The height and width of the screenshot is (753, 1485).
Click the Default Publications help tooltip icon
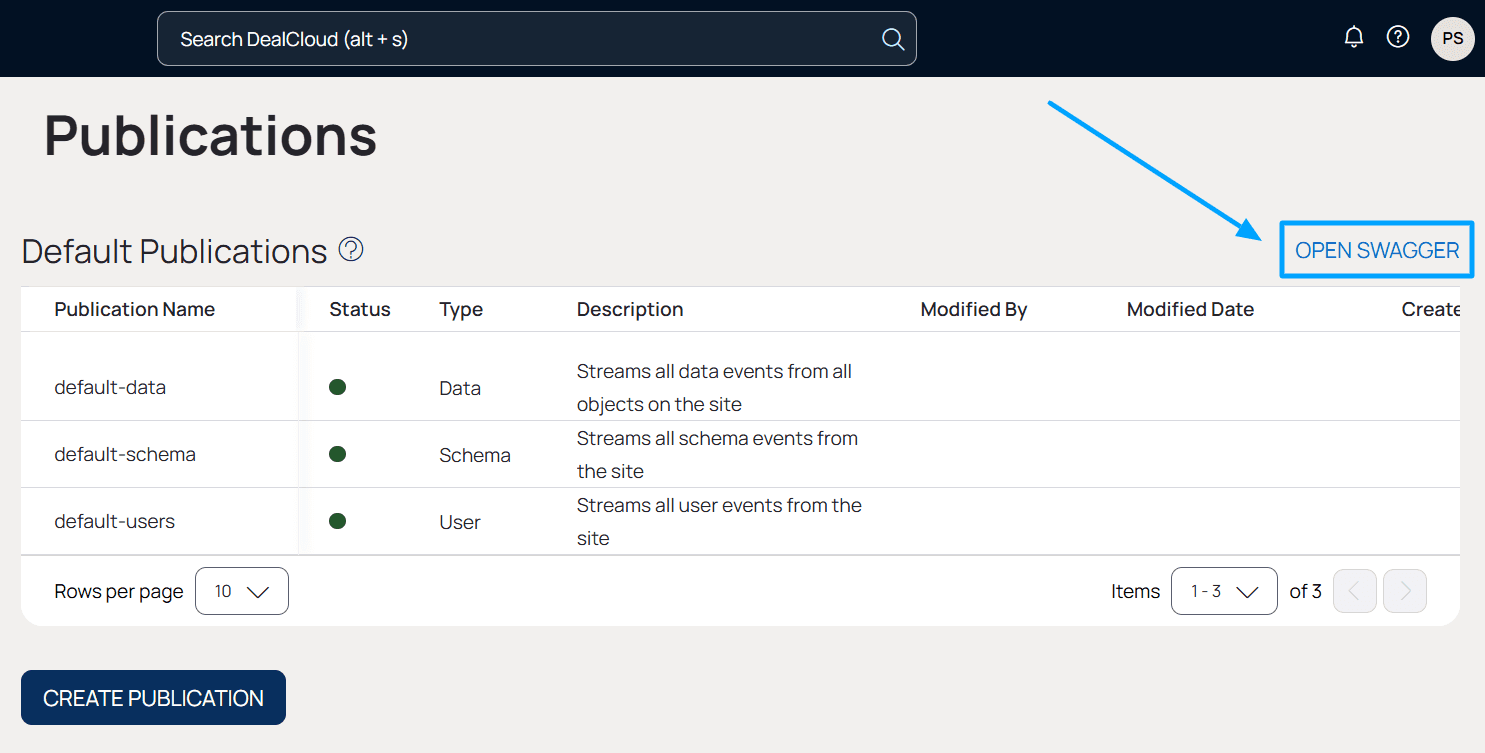tap(351, 249)
